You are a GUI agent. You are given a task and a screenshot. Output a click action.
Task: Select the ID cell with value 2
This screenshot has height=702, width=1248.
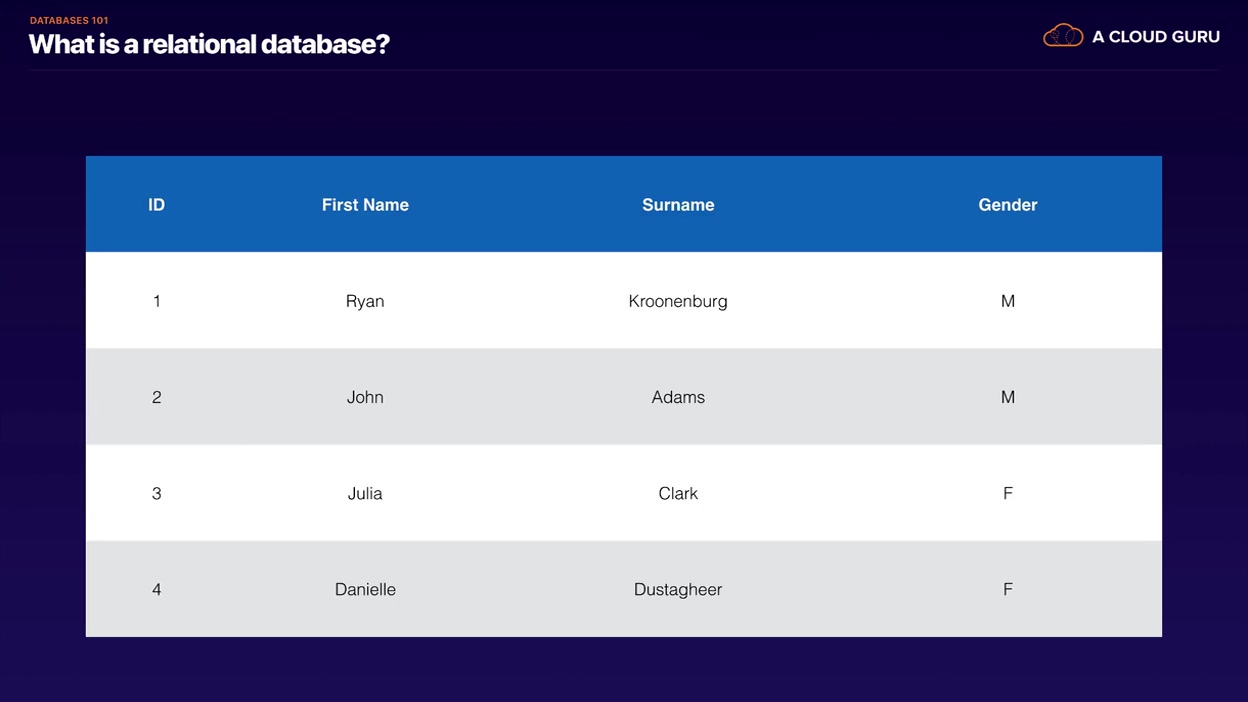coord(156,397)
